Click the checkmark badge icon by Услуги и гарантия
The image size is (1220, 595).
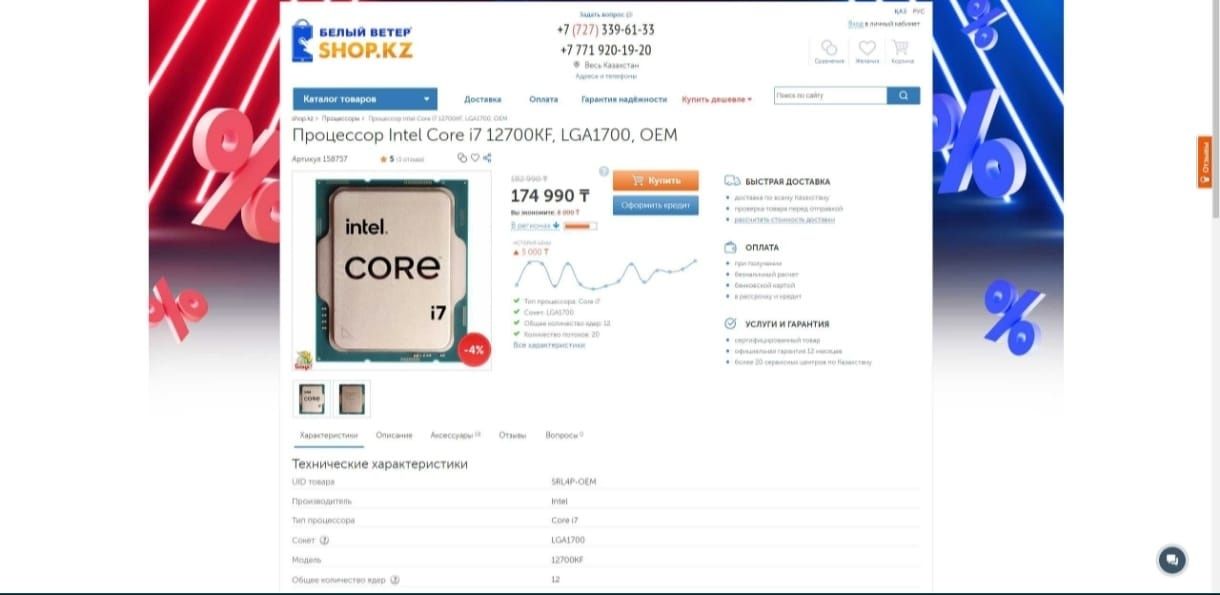(731, 324)
